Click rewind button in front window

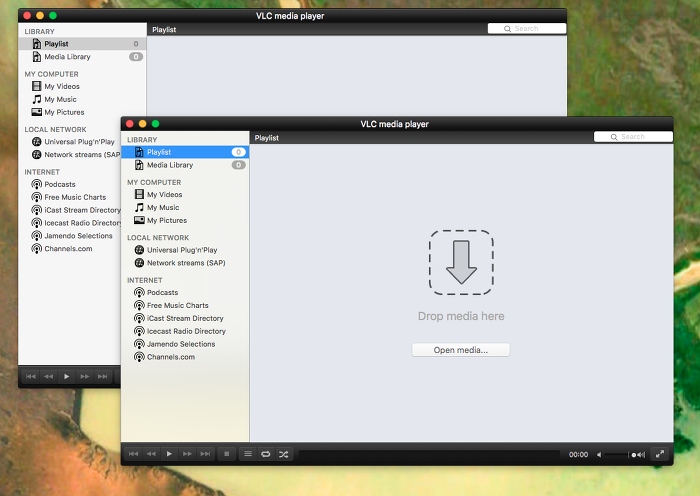point(151,454)
